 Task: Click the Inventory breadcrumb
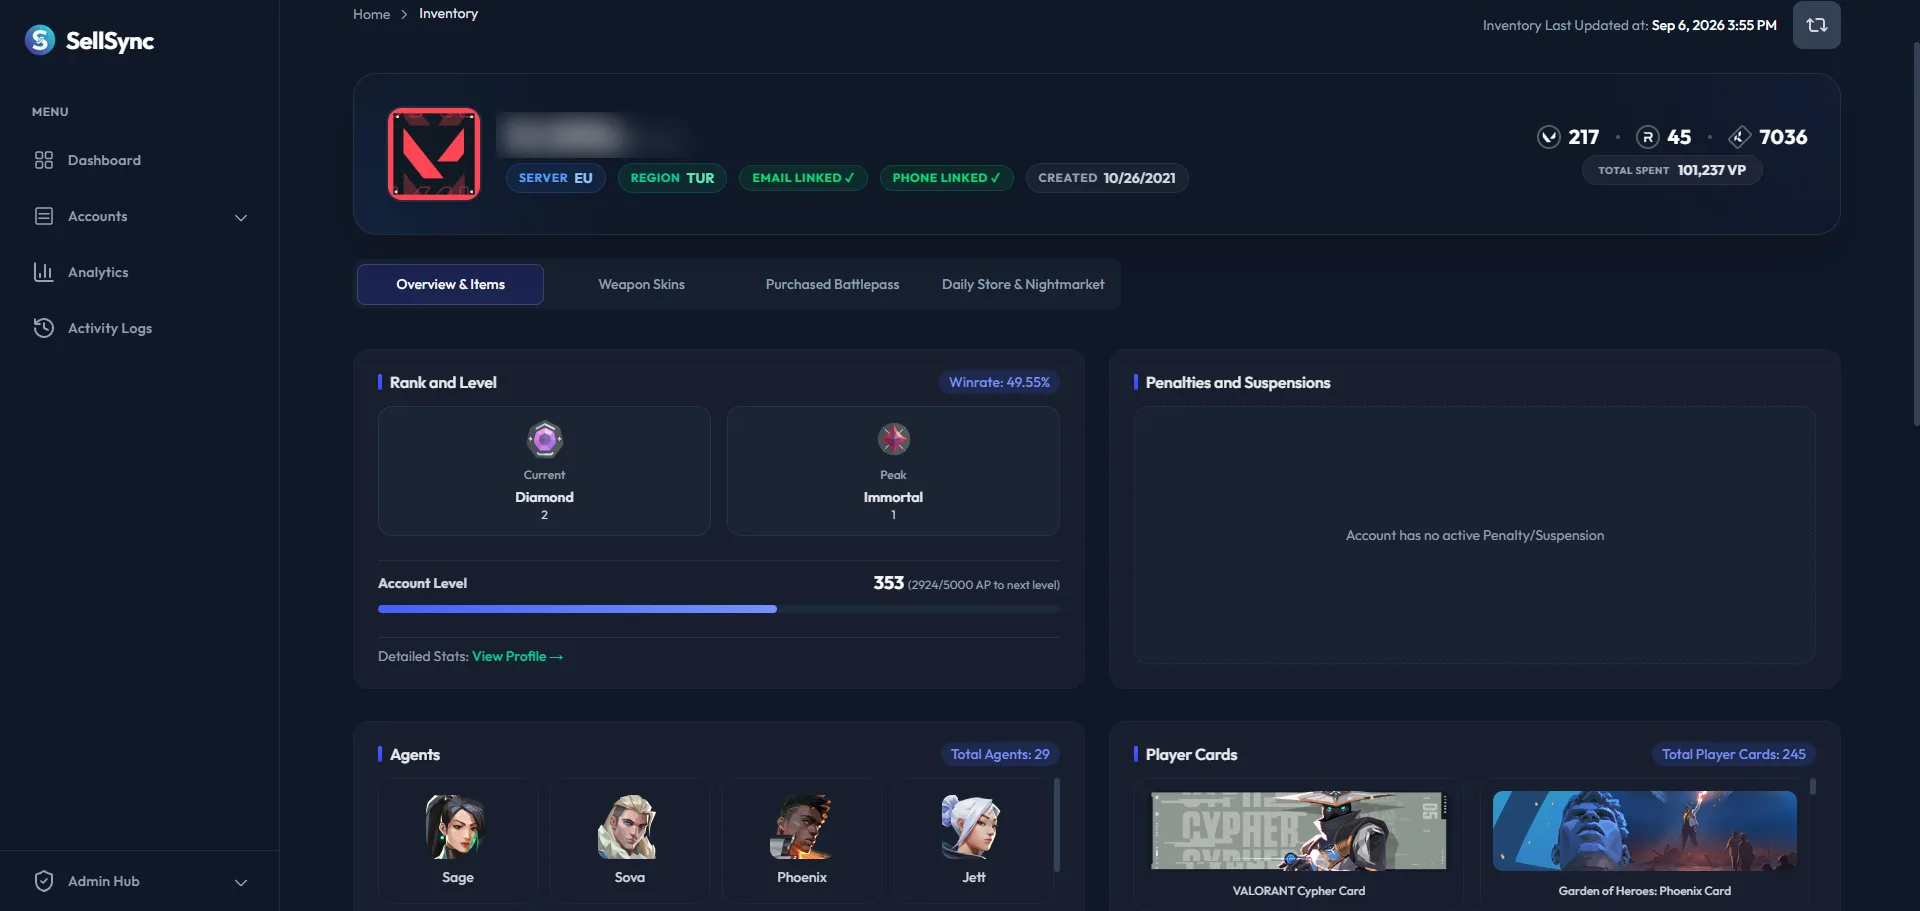click(x=448, y=14)
